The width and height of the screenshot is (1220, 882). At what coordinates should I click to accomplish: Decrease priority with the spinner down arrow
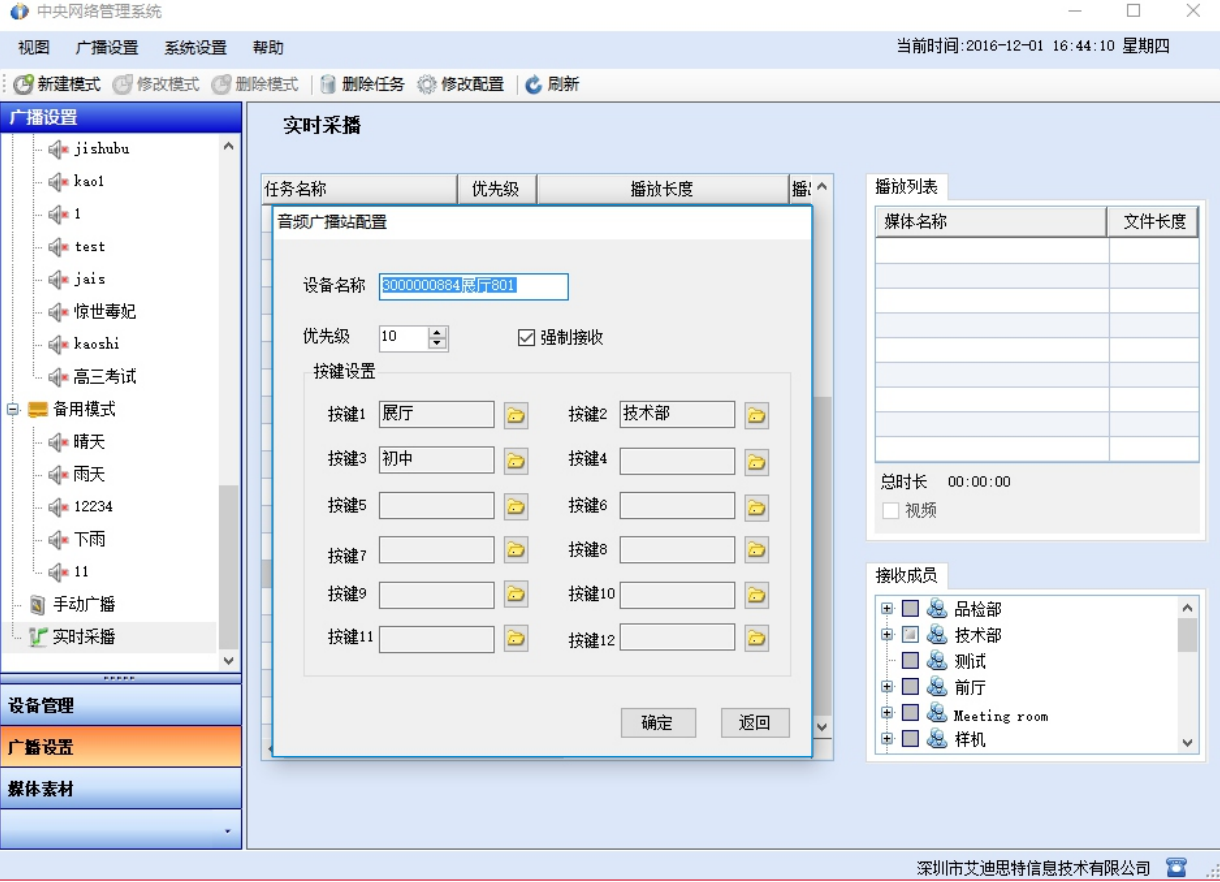pos(438,344)
